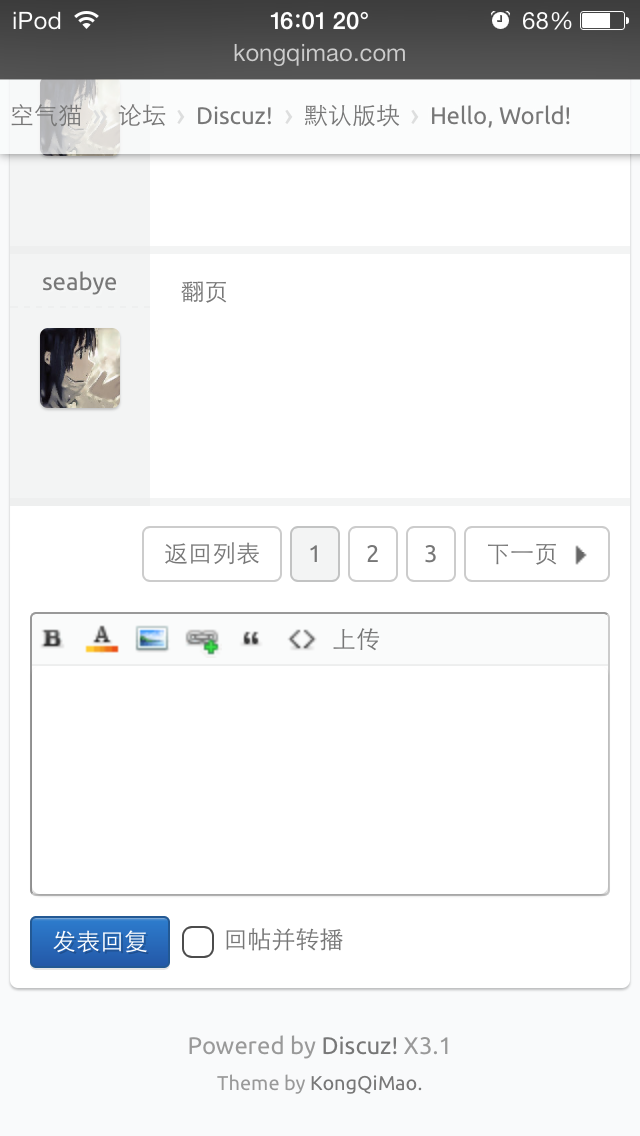The width and height of the screenshot is (640, 1136).
Task: Open the KongQiMao theme credit link
Action: click(x=364, y=1084)
